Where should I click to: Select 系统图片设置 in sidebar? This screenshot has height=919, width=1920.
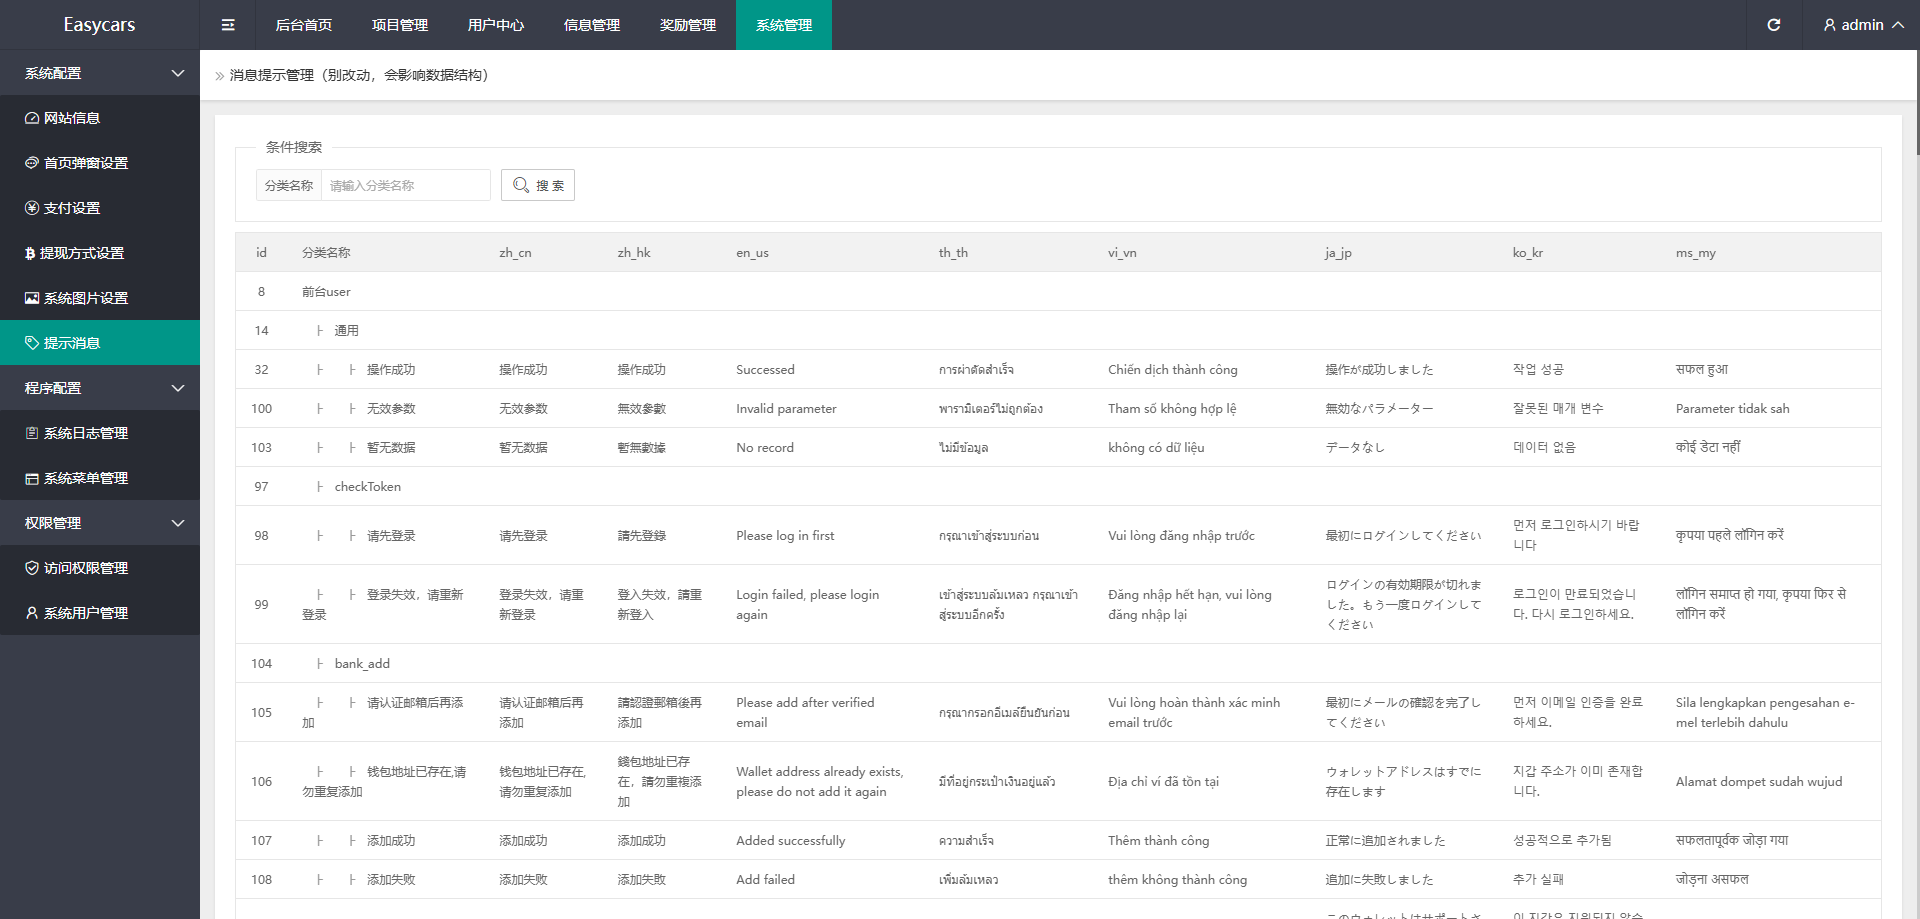coord(85,298)
